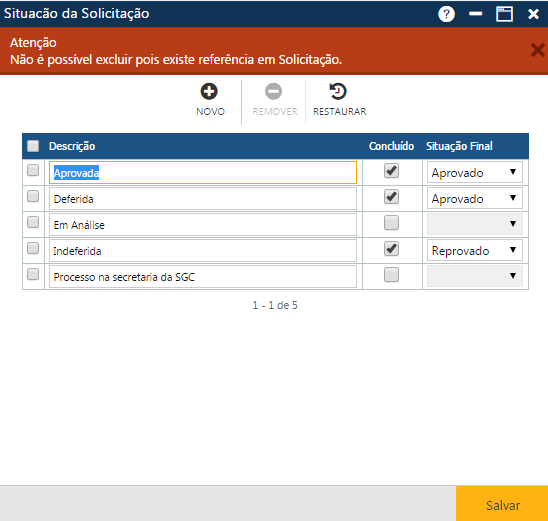Click the REMOVER minus icon
The image size is (548, 521).
coord(273,92)
